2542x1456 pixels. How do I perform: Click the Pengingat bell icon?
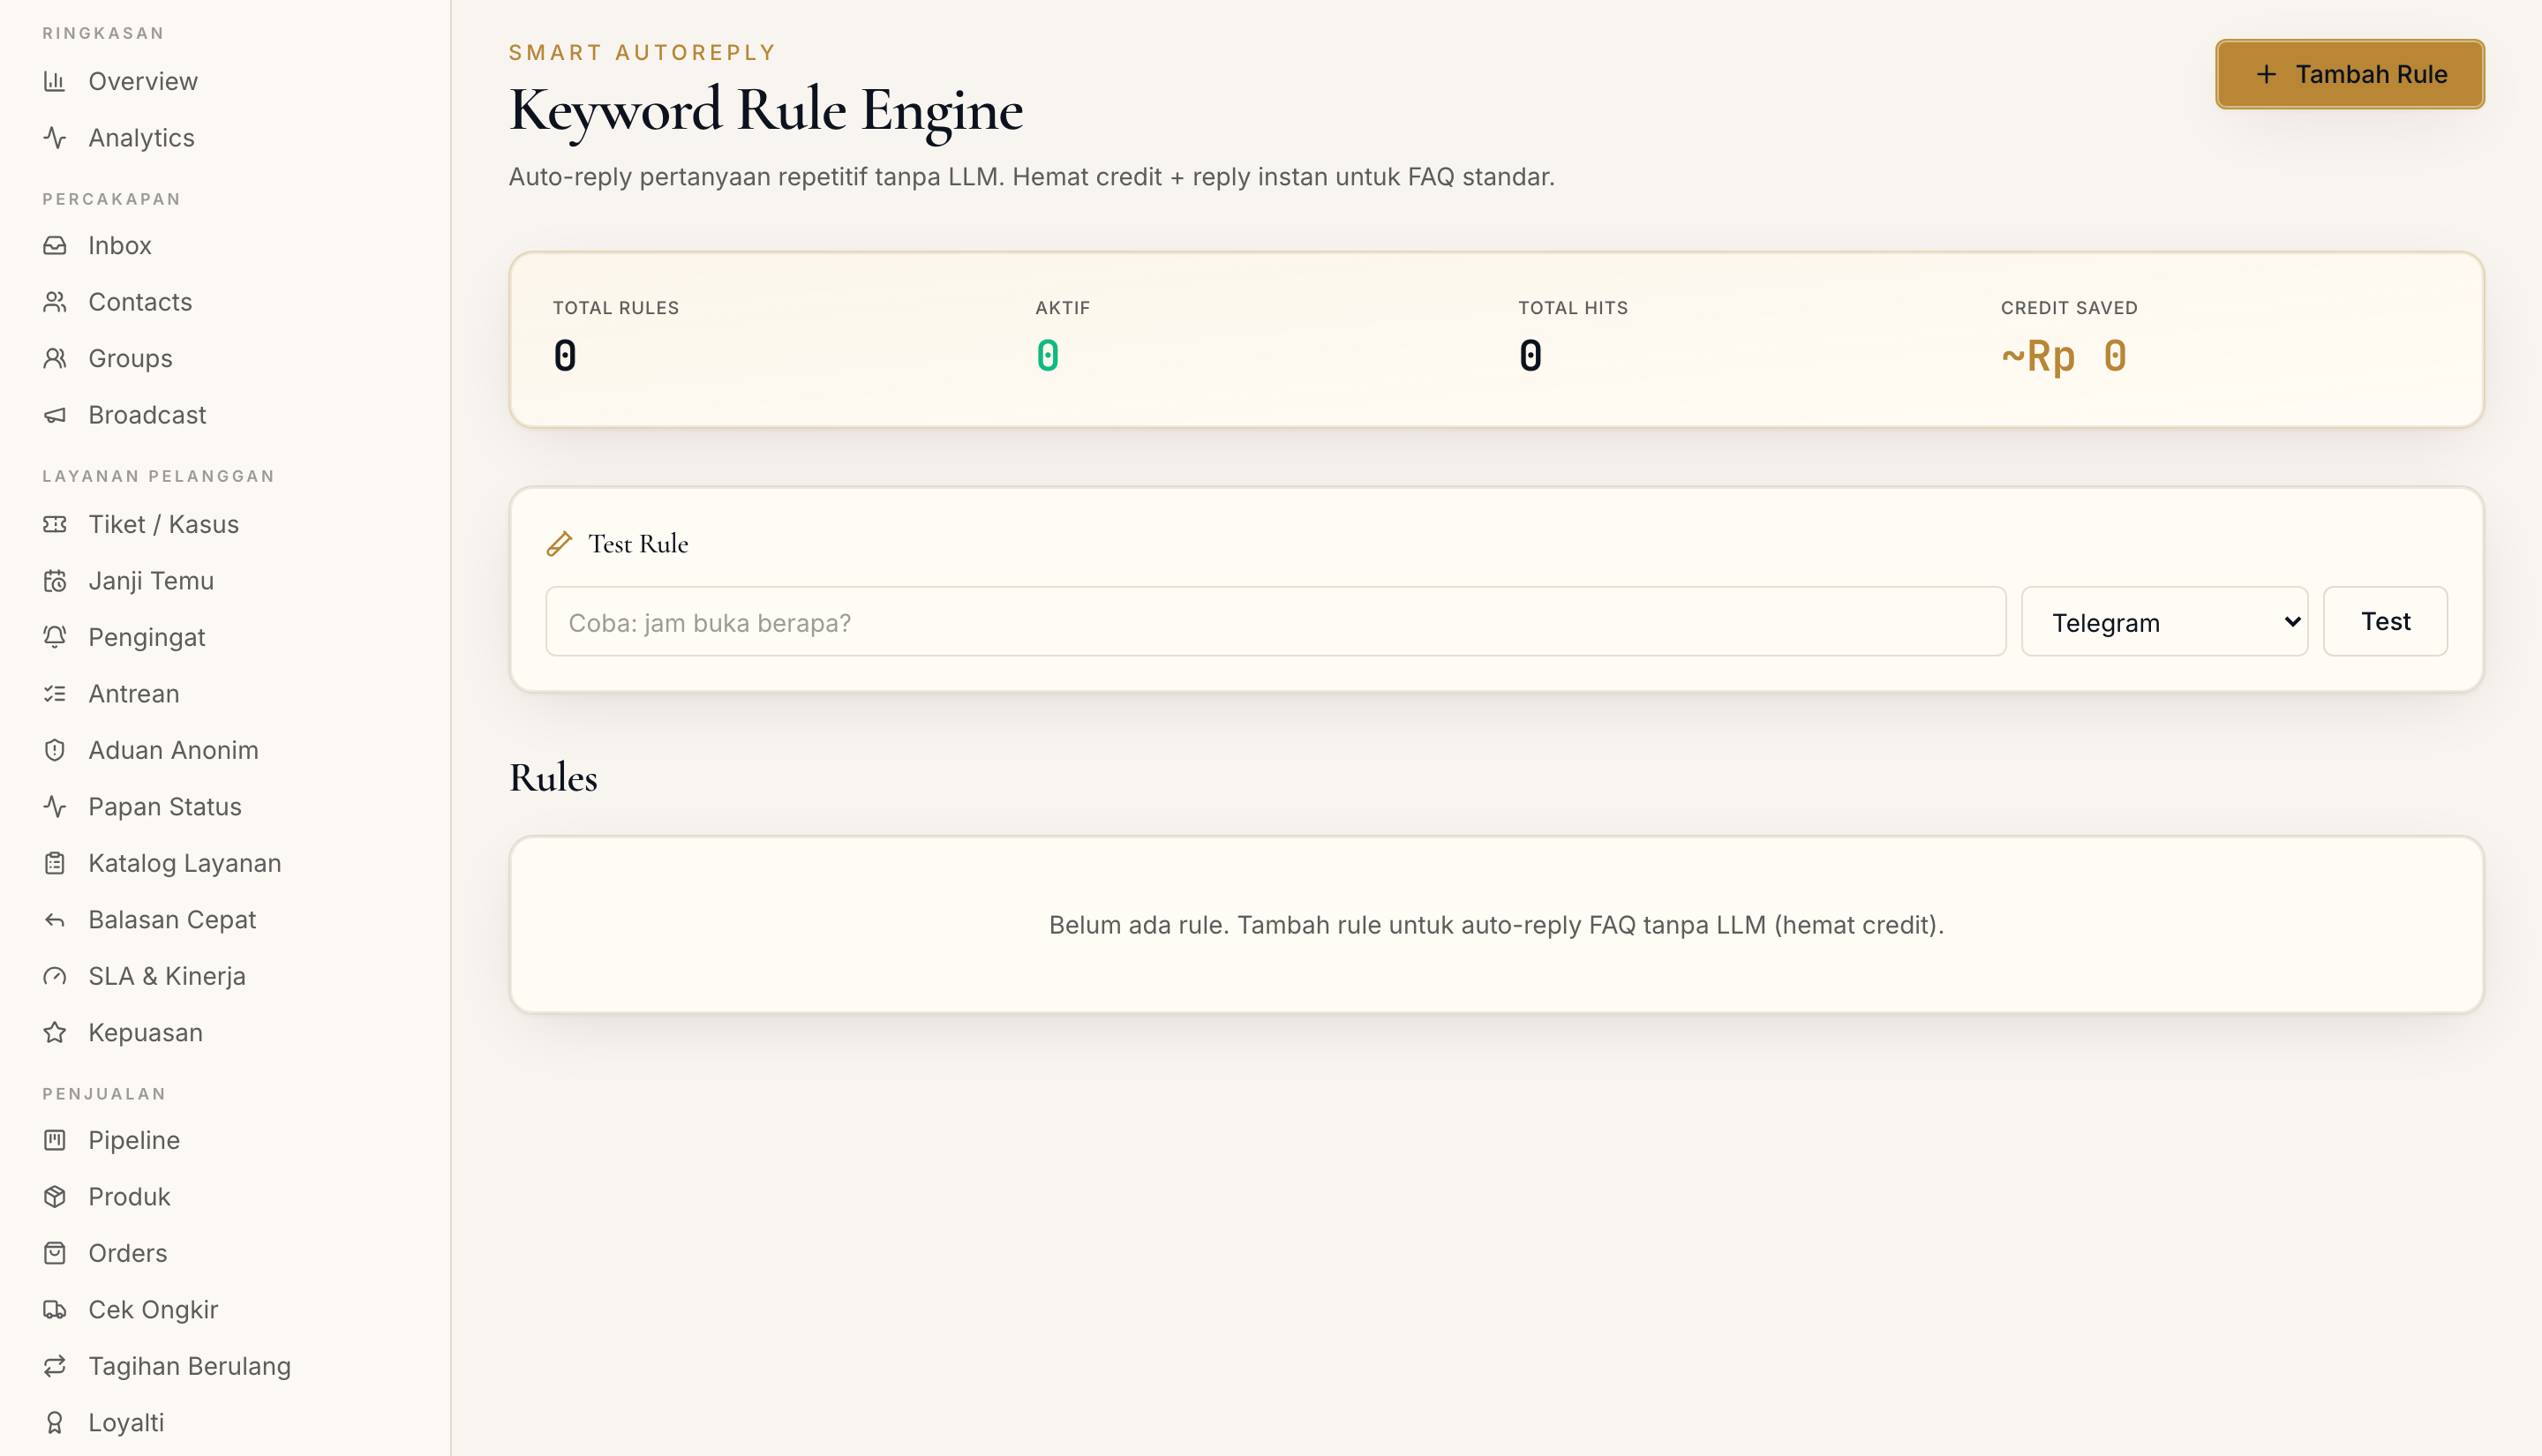coord(55,637)
